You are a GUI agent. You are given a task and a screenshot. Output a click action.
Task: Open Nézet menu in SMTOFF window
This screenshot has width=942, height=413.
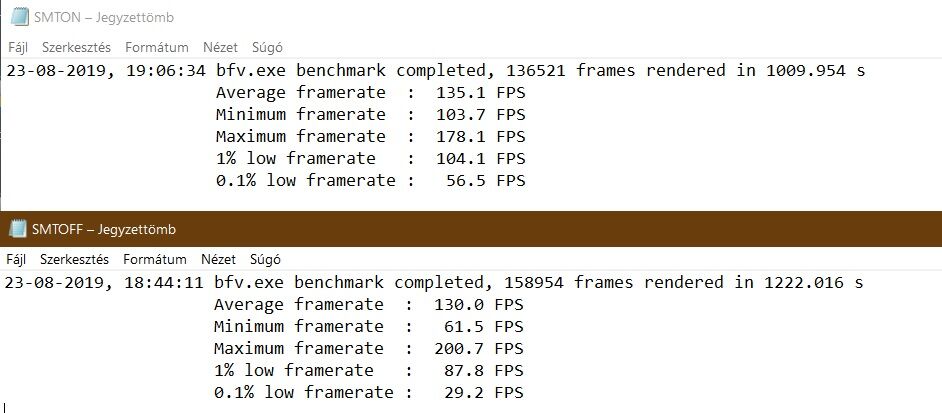219,260
